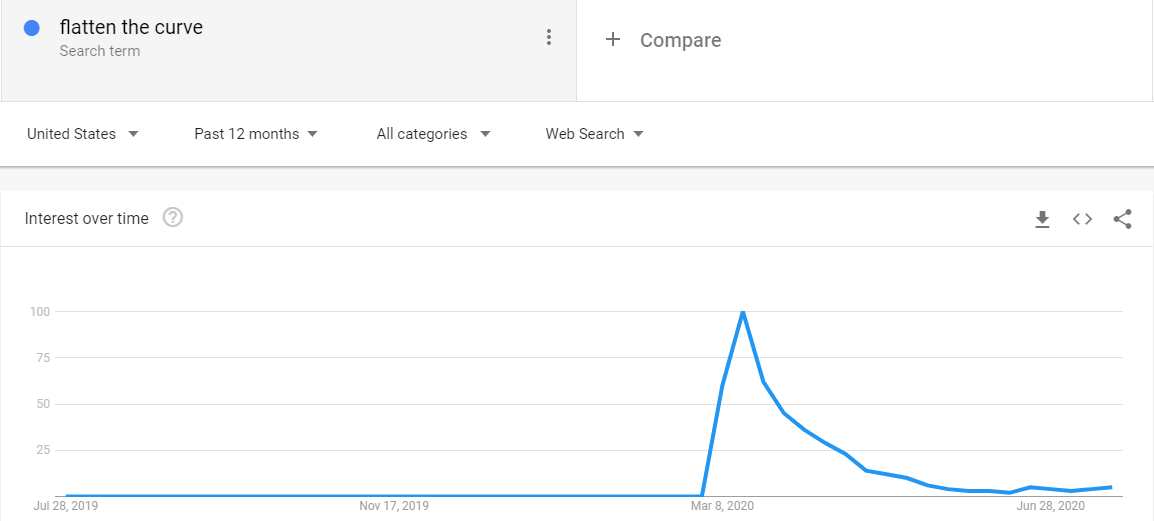
Task: Download the Interest over time data
Action: point(1042,219)
